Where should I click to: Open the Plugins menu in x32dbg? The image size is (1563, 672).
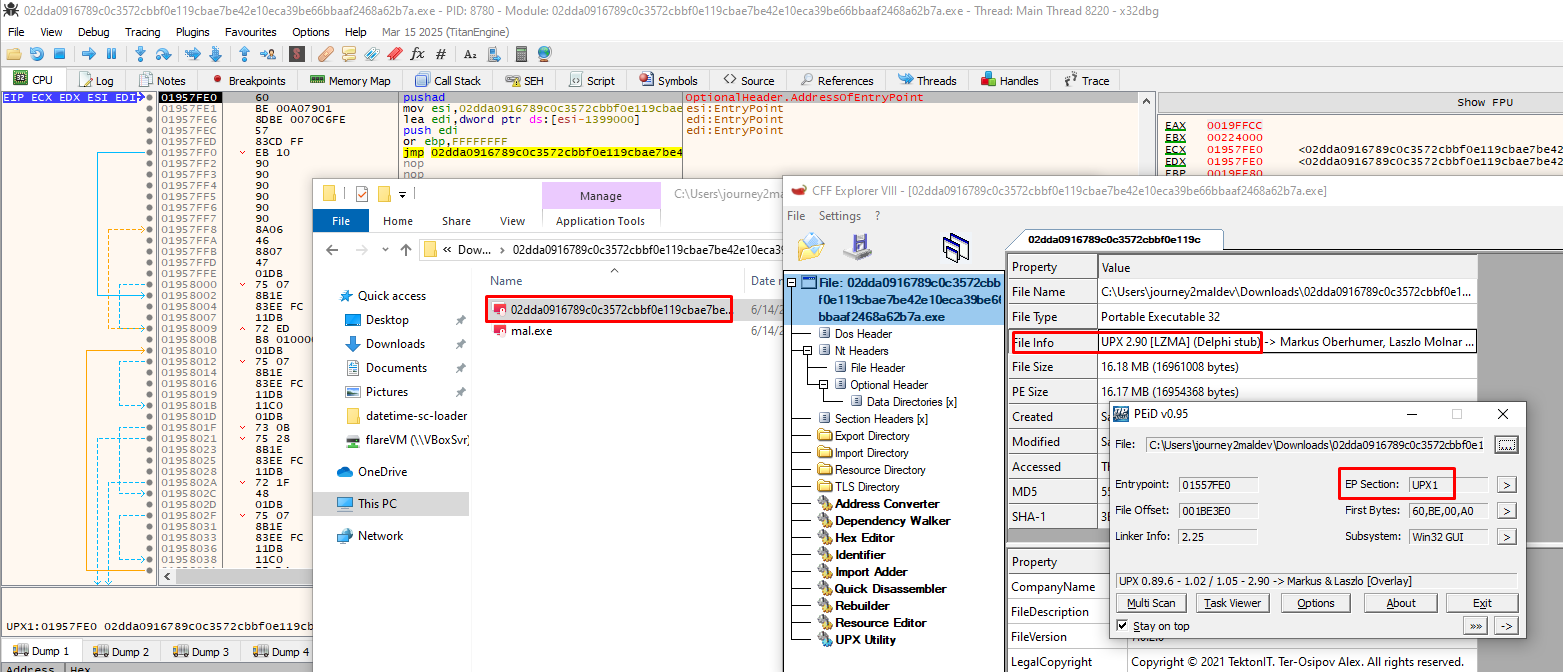[192, 32]
